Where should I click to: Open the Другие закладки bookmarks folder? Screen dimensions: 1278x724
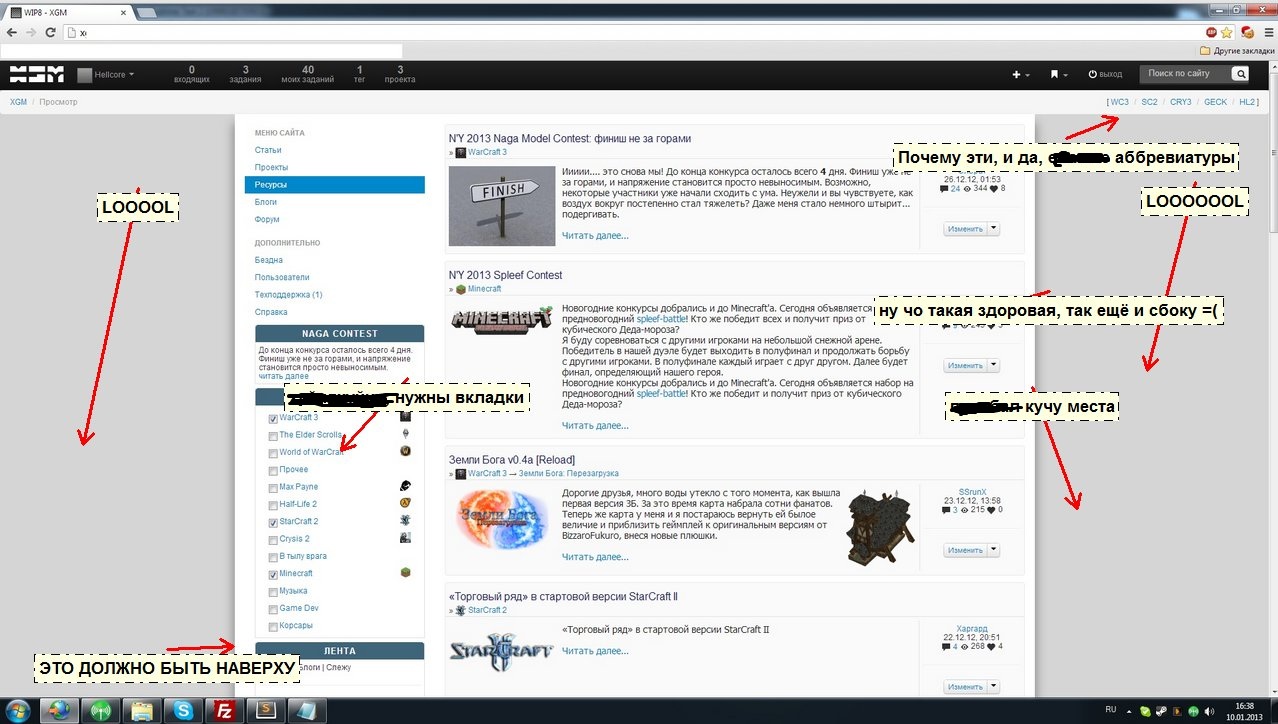[1236, 50]
